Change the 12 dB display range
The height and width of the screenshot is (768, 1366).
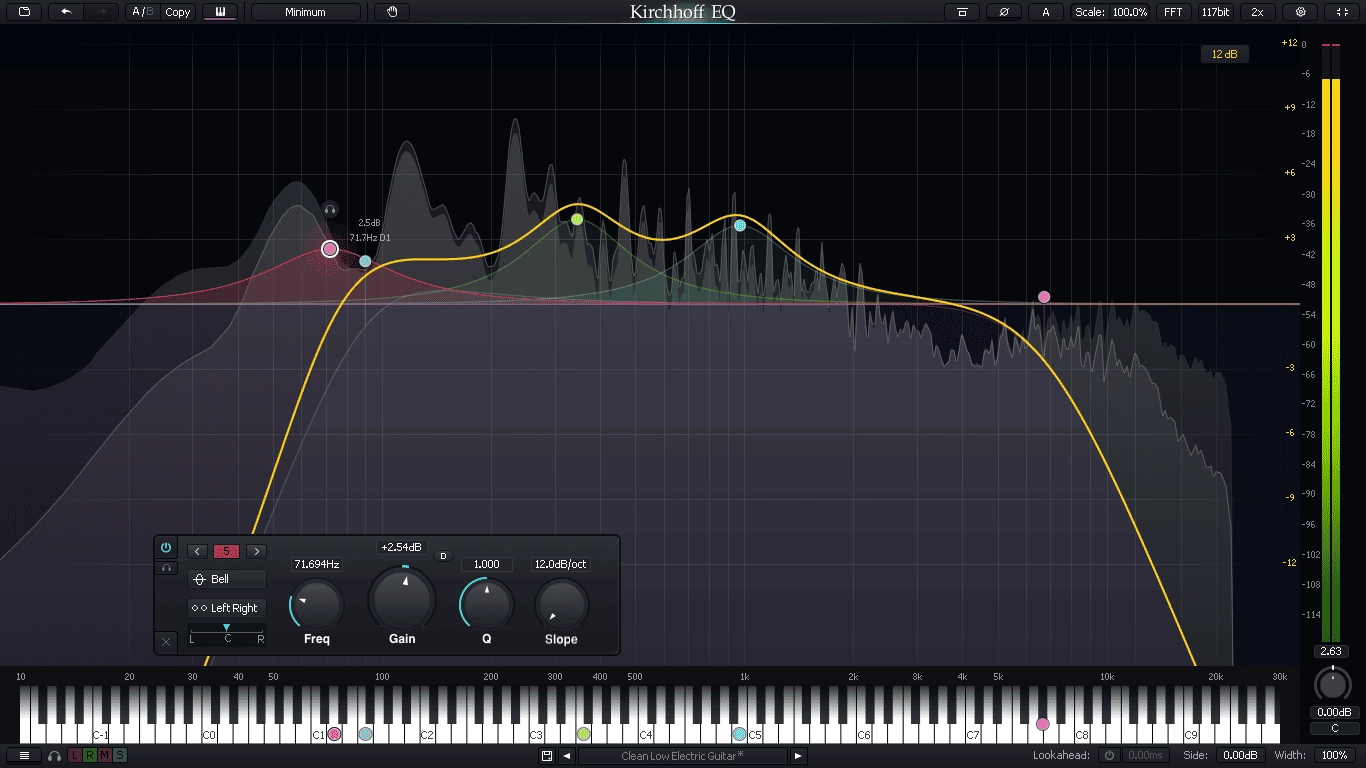point(1224,54)
